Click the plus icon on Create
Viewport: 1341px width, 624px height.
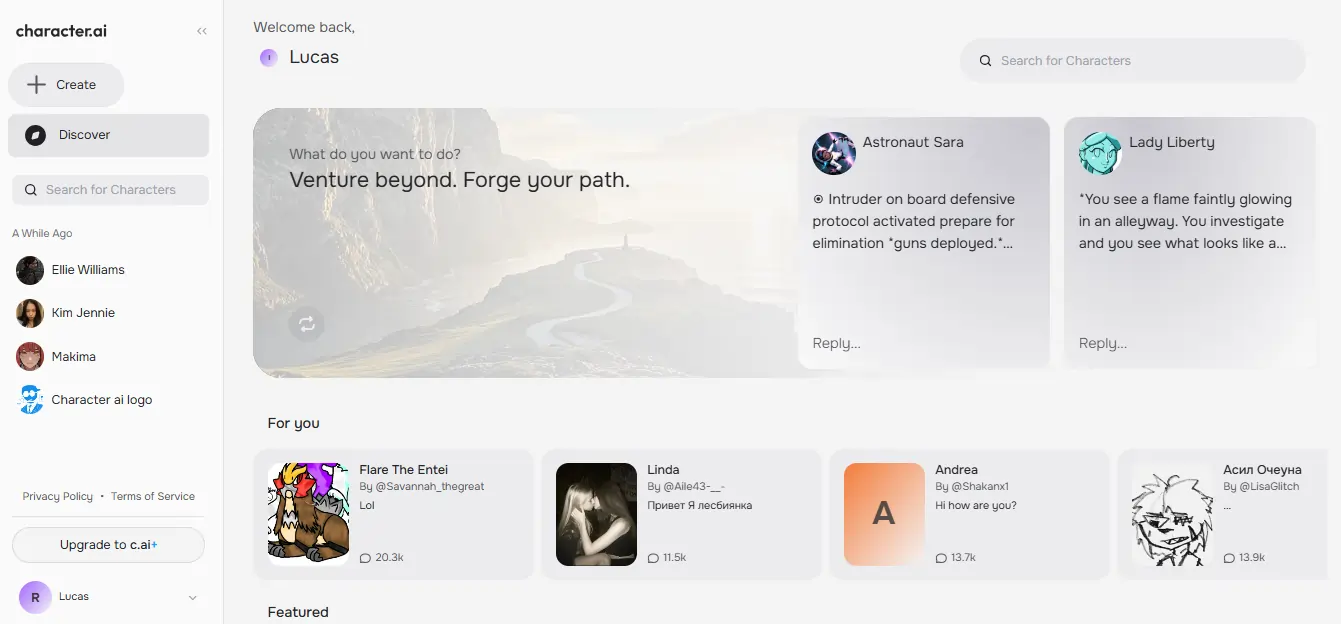pos(36,85)
